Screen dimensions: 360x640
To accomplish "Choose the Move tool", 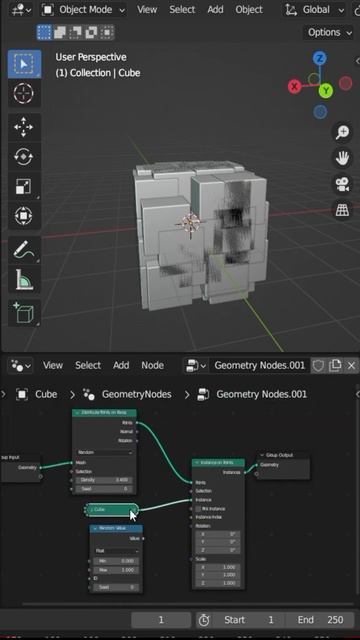I will pyautogui.click(x=24, y=127).
